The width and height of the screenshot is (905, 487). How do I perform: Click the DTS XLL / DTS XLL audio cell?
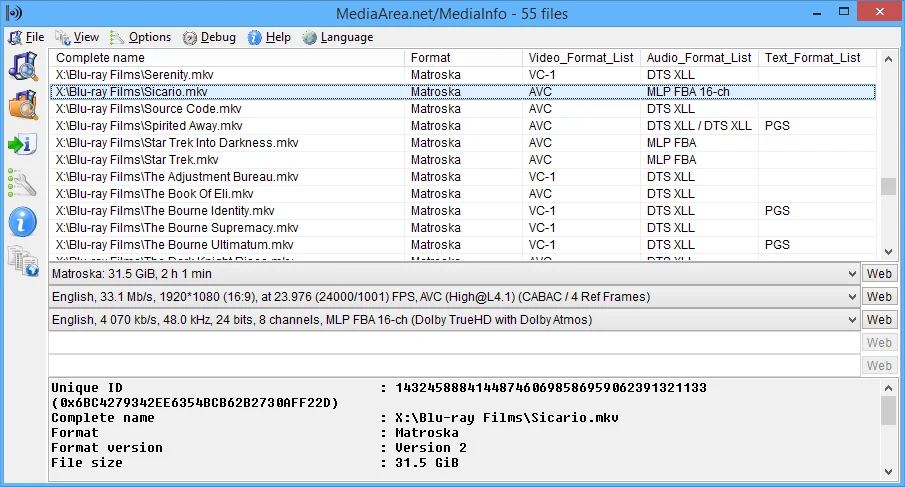coord(699,126)
